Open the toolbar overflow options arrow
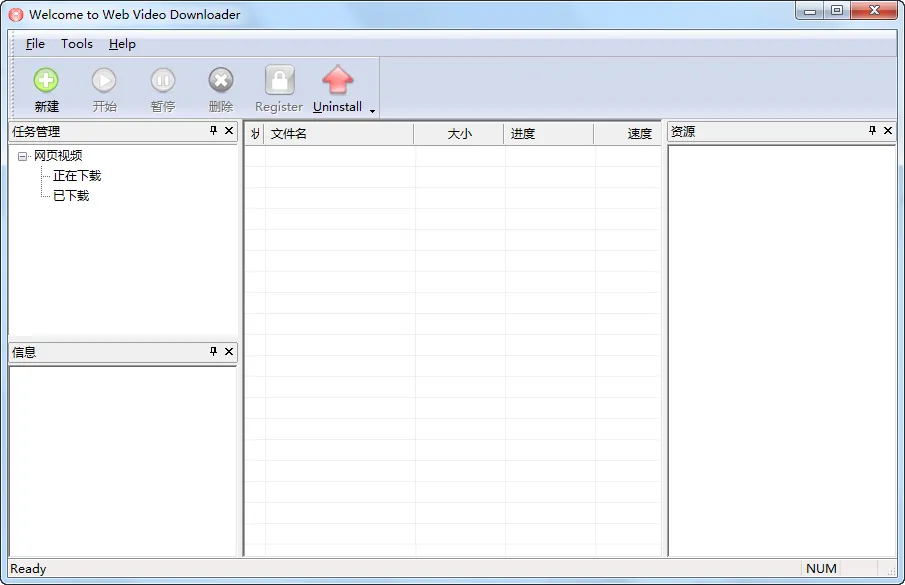This screenshot has height=585, width=905. (x=372, y=111)
